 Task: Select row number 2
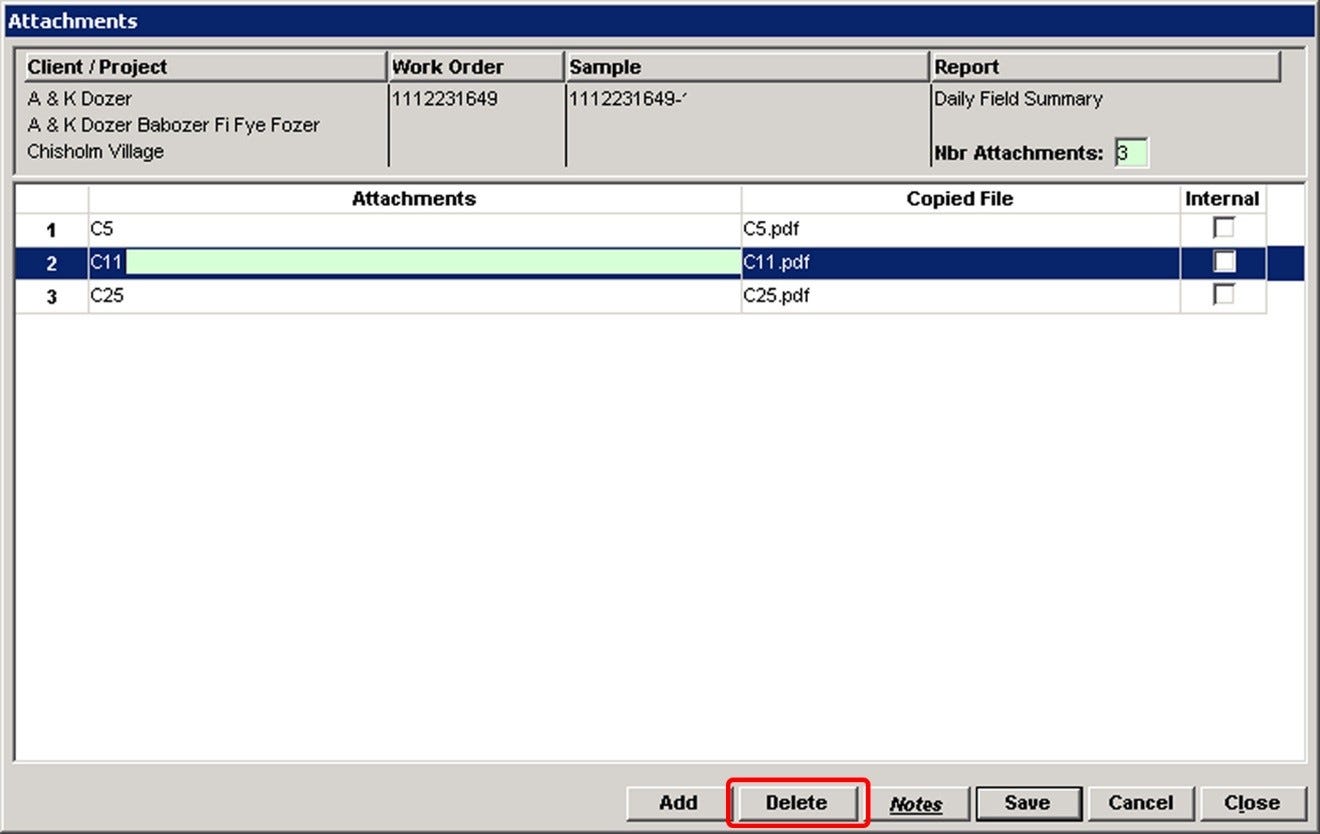point(52,264)
